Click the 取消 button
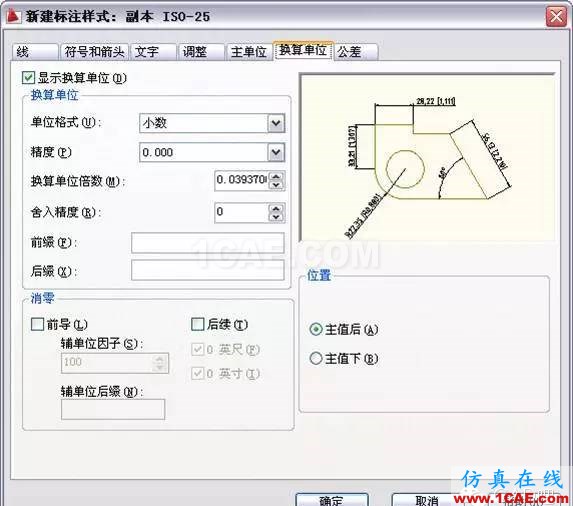This screenshot has width=573, height=506. click(426, 500)
